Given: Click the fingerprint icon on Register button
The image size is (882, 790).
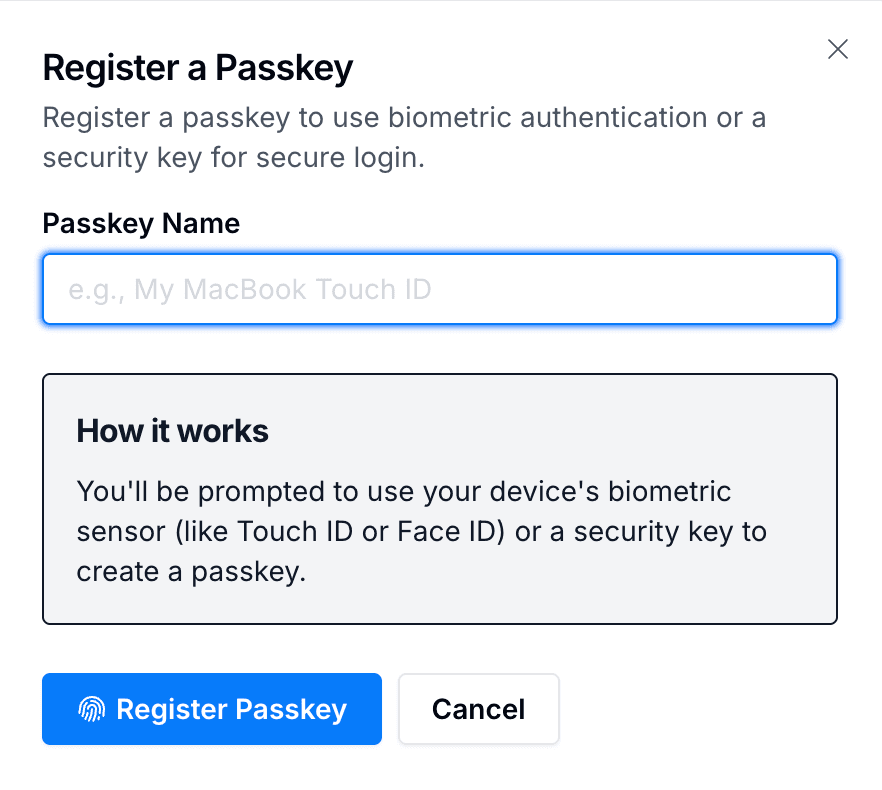Looking at the screenshot, I should pyautogui.click(x=91, y=710).
